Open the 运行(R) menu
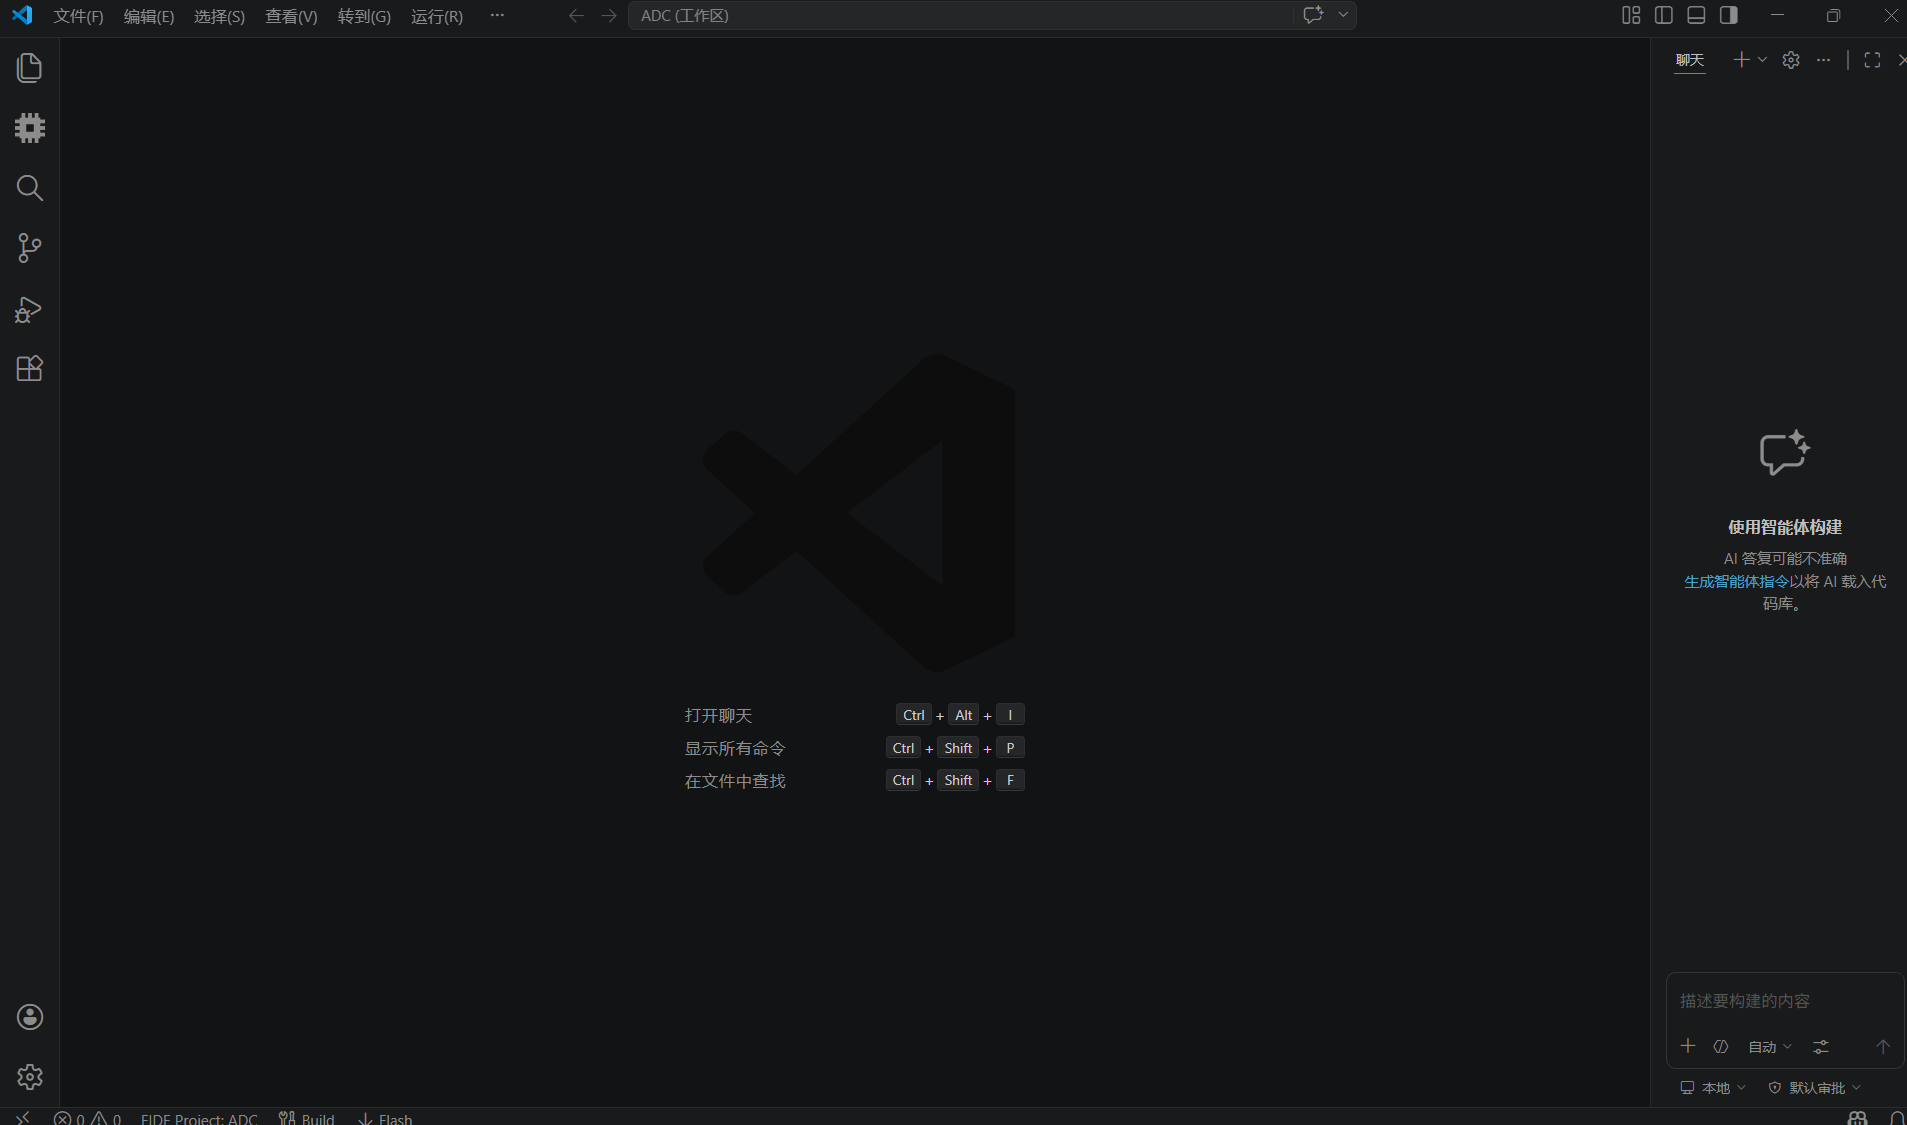 [436, 16]
